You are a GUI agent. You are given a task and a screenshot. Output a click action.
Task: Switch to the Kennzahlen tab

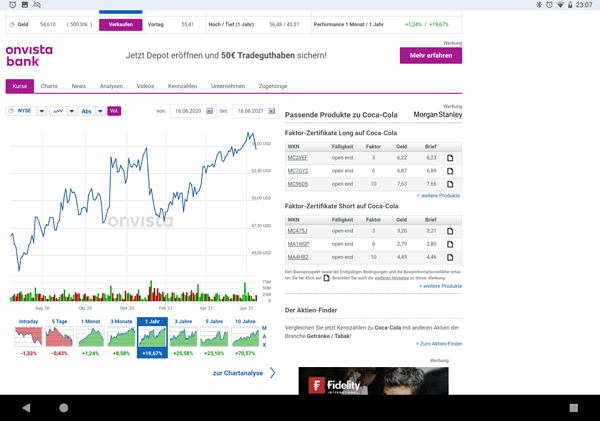(x=181, y=86)
